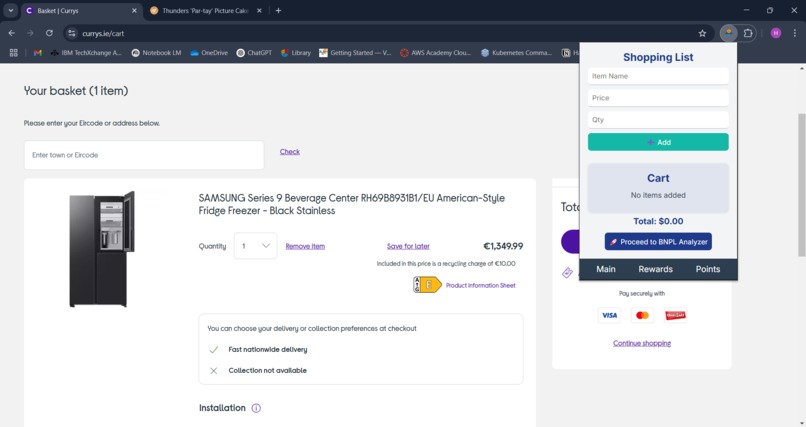Click the Qty field in Shopping List
The width and height of the screenshot is (806, 427).
click(658, 120)
